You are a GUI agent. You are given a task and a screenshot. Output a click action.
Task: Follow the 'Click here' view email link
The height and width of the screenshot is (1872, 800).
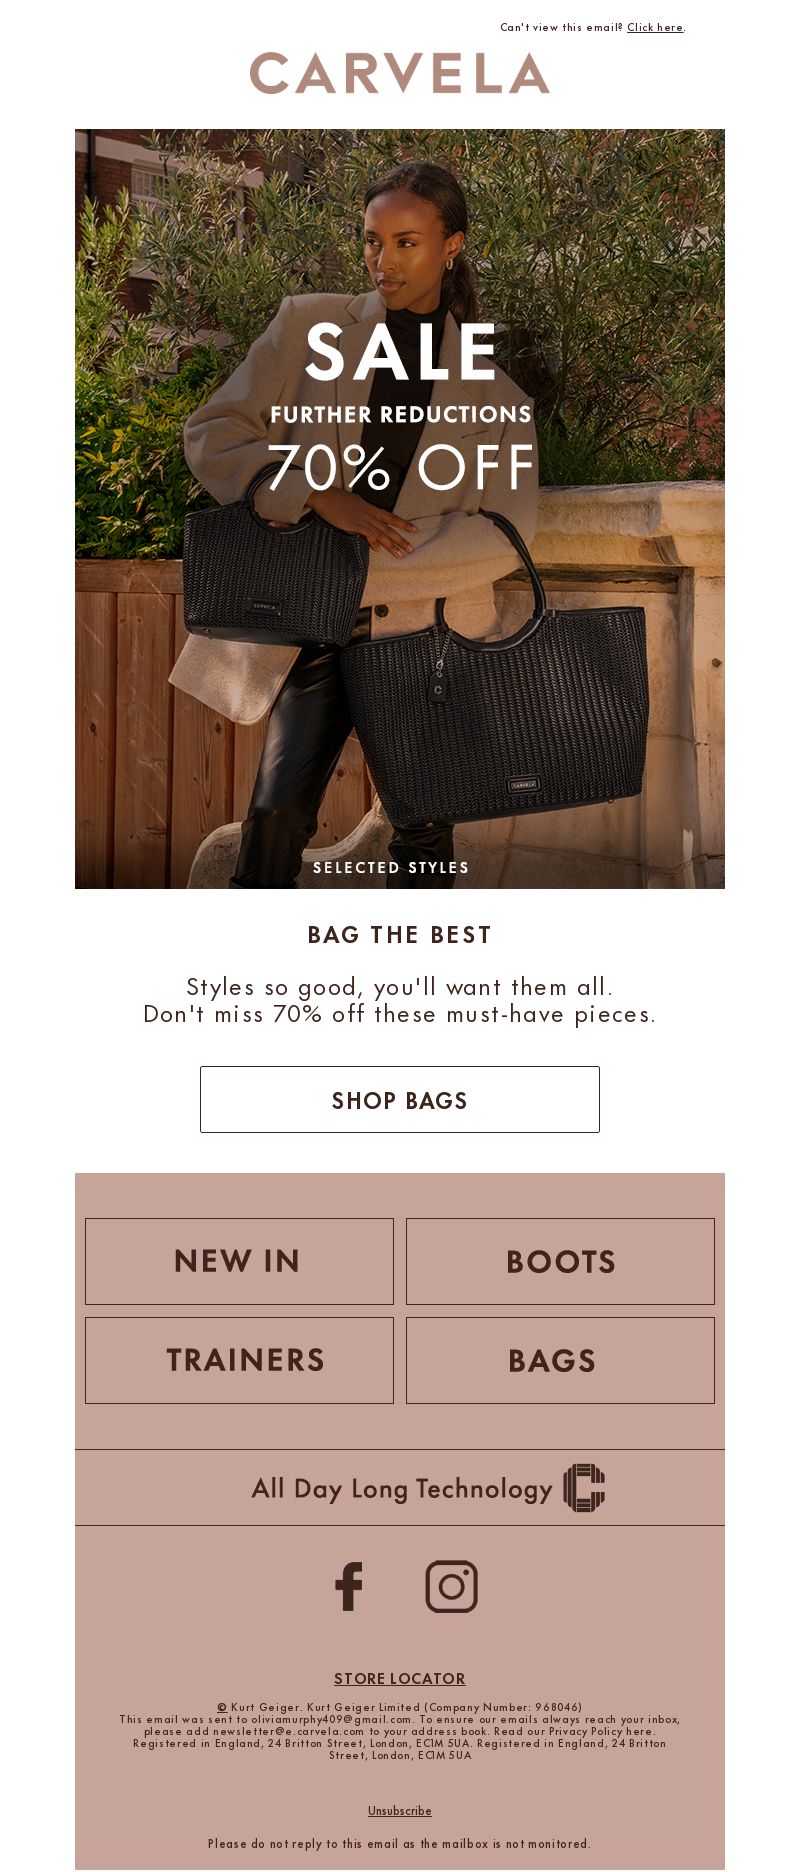click(x=655, y=28)
